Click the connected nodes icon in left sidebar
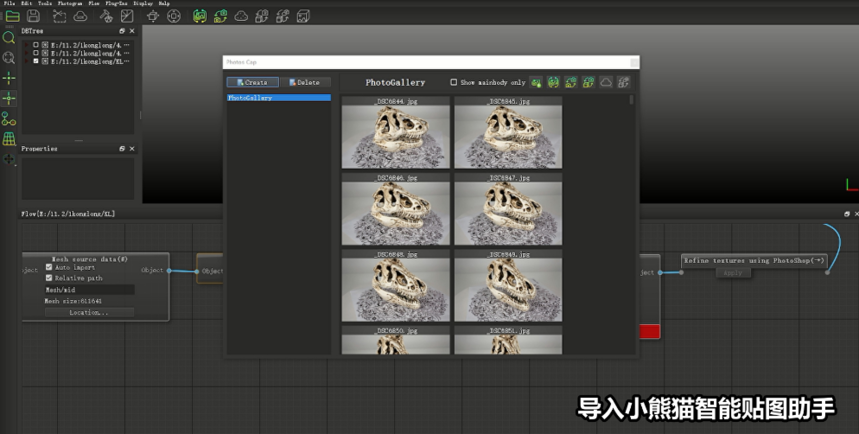Image resolution: width=859 pixels, height=434 pixels. click(9, 118)
